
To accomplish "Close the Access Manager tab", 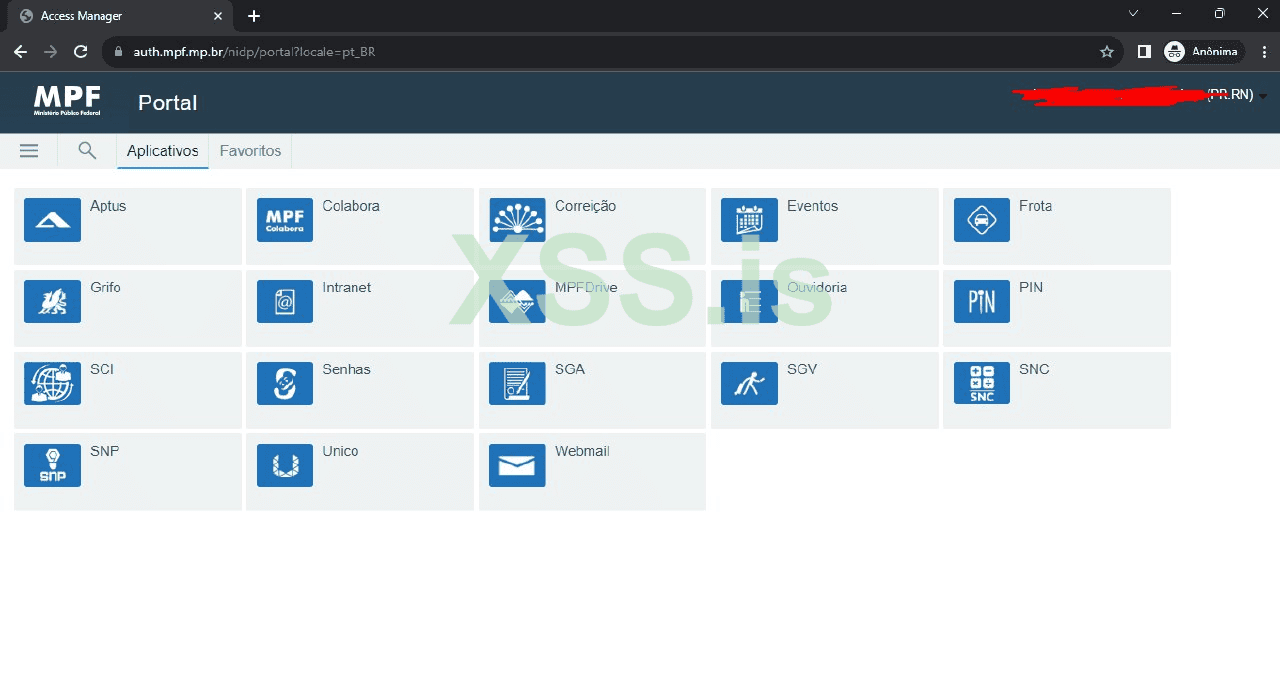I will coord(218,16).
